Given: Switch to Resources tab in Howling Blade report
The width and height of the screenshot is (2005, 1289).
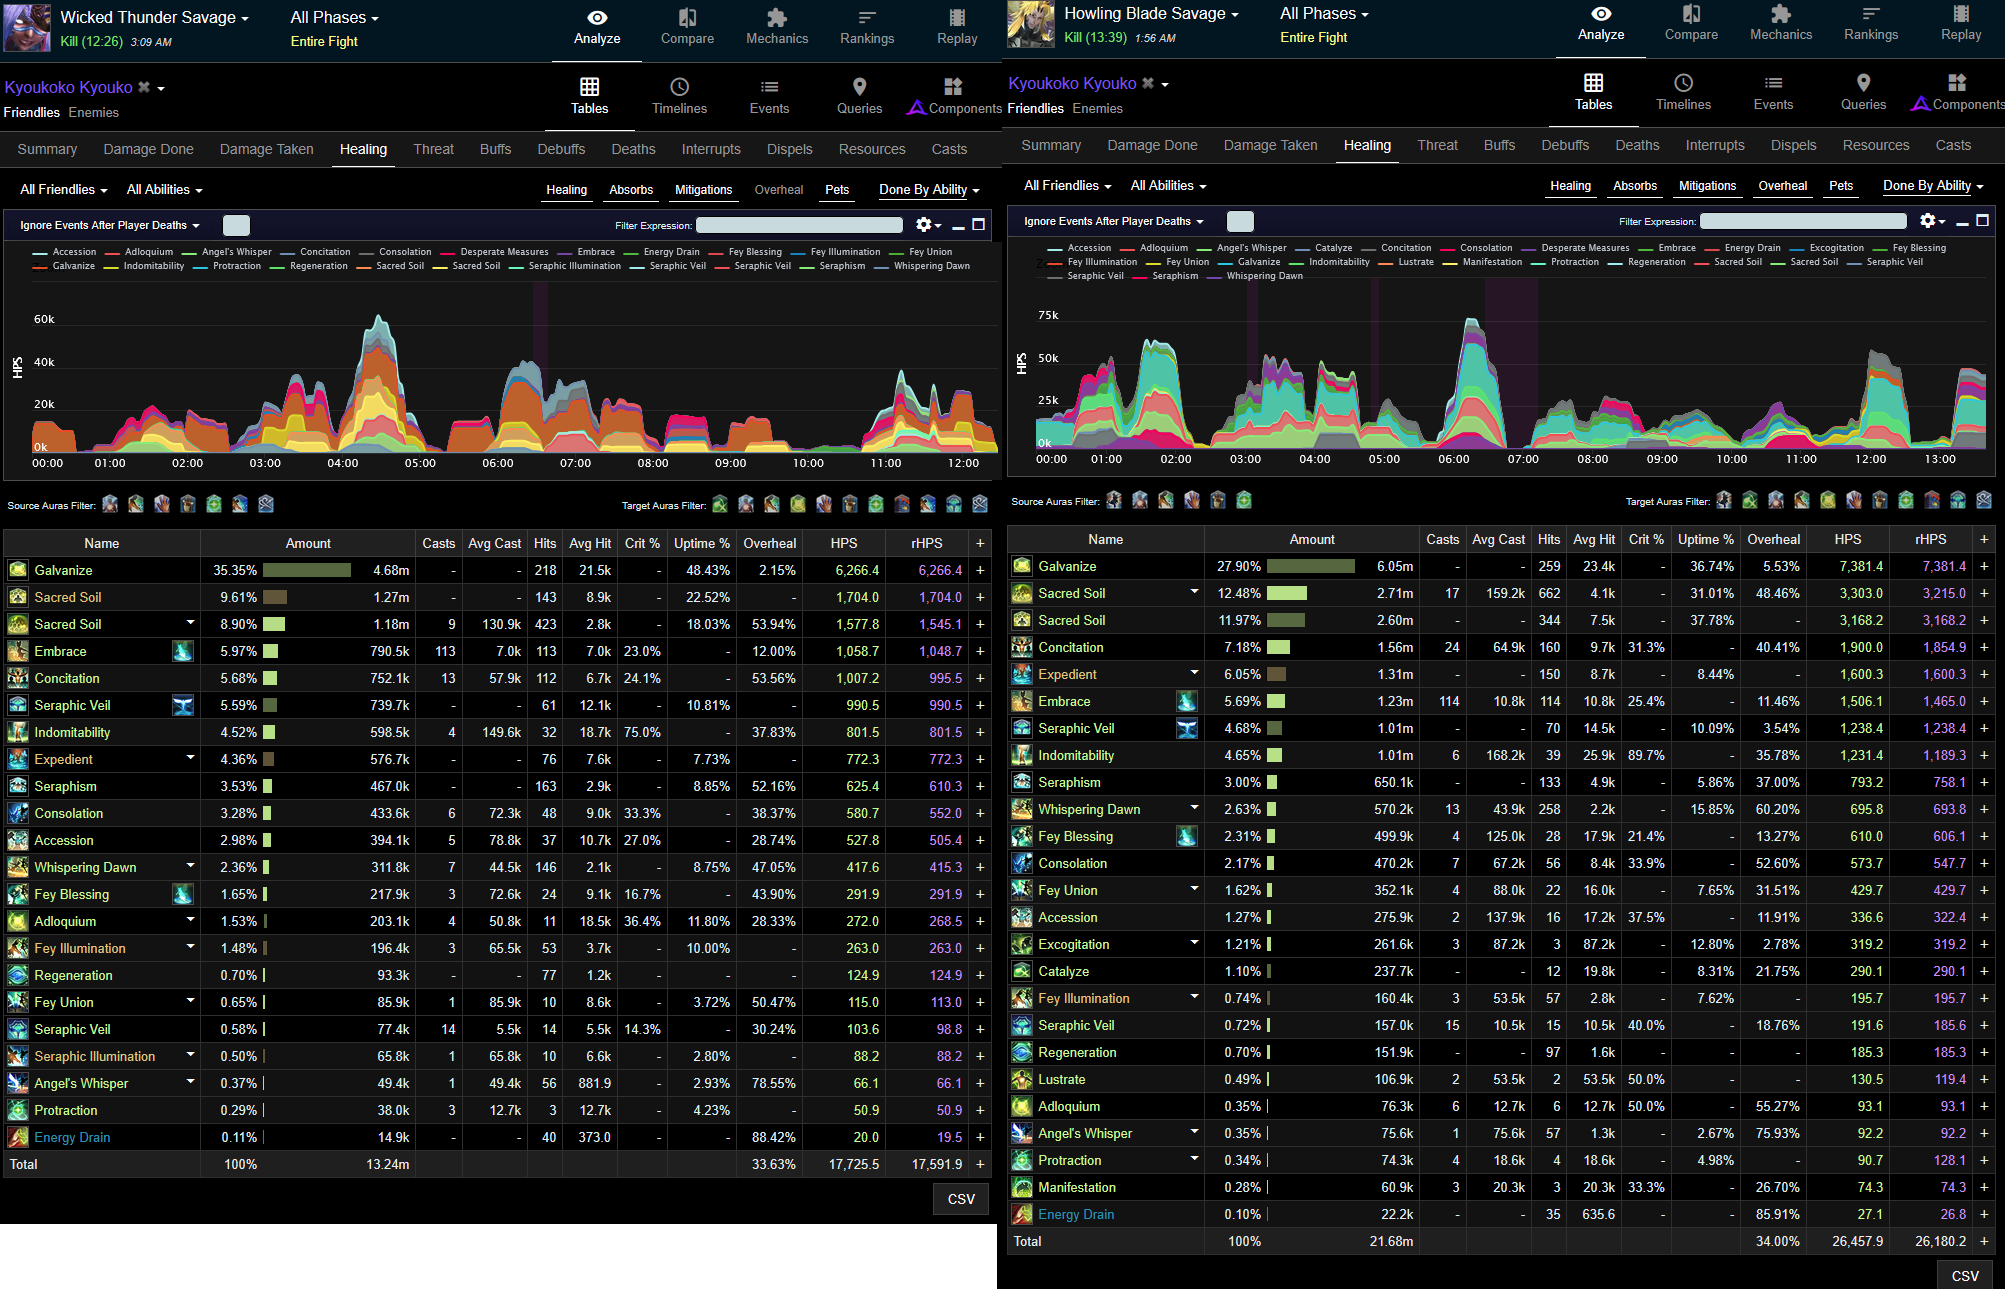Looking at the screenshot, I should pos(1876,145).
